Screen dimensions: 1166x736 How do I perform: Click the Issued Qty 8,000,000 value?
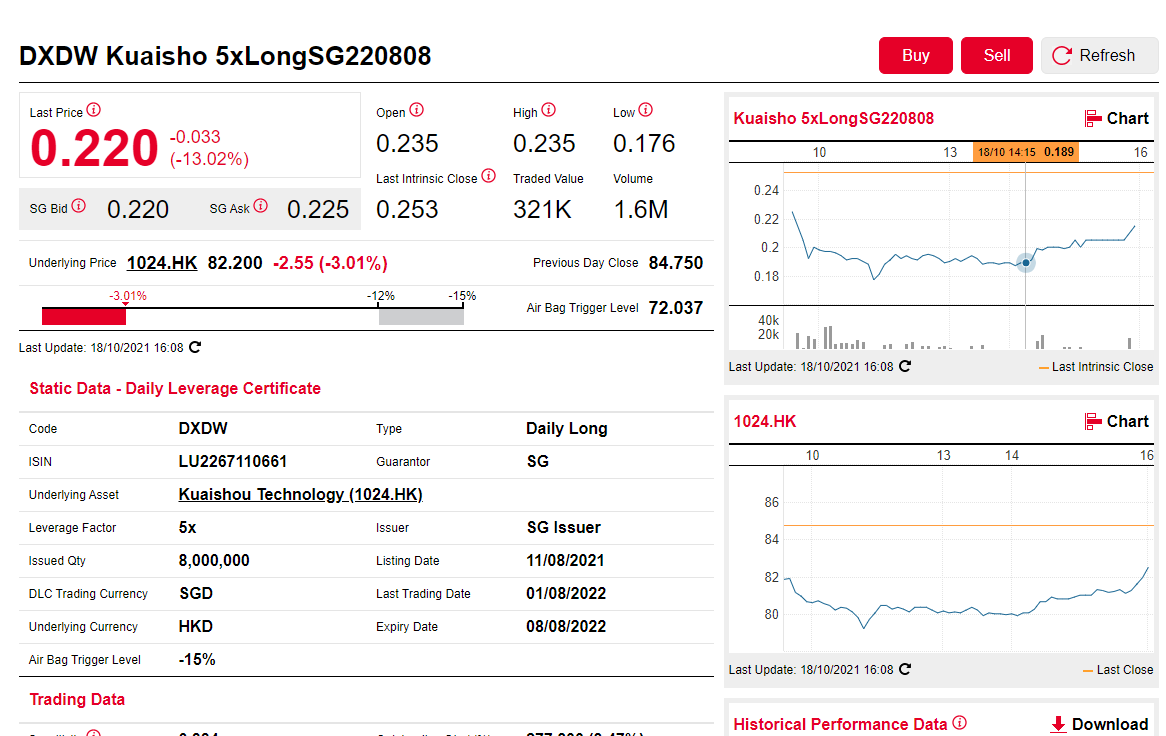pyautogui.click(x=214, y=561)
